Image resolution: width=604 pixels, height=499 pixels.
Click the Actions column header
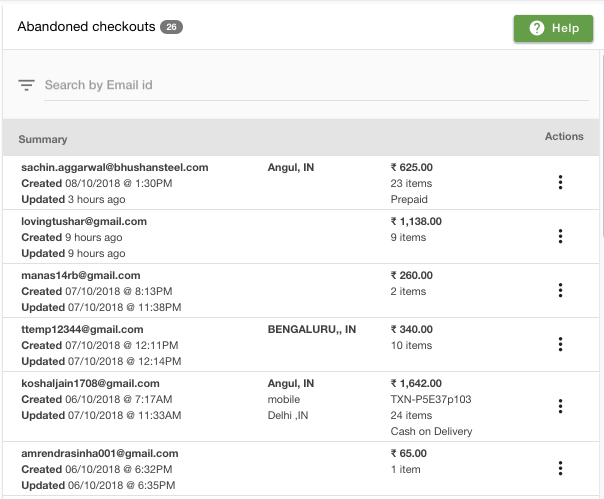[x=564, y=136]
